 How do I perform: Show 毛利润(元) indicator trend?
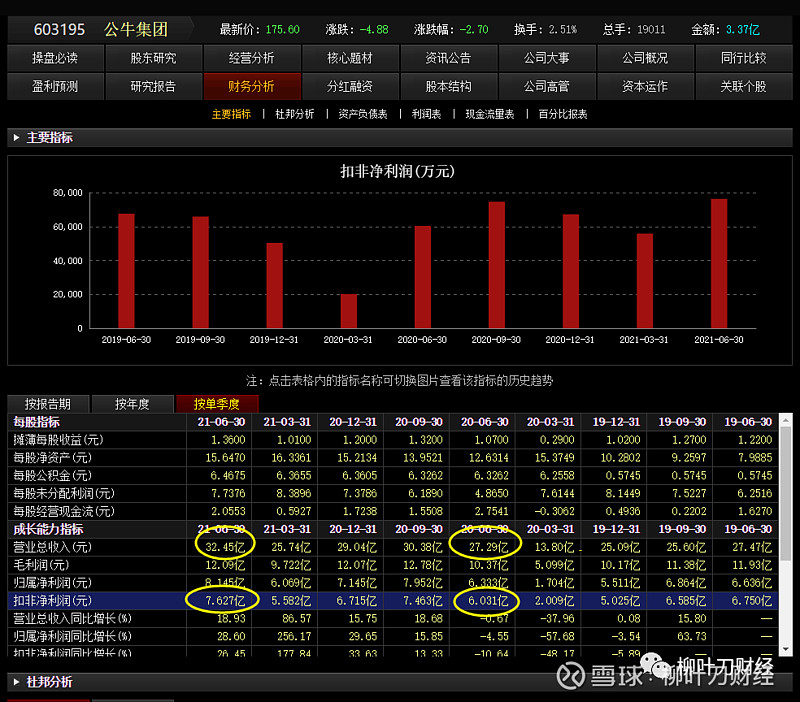click(41, 565)
